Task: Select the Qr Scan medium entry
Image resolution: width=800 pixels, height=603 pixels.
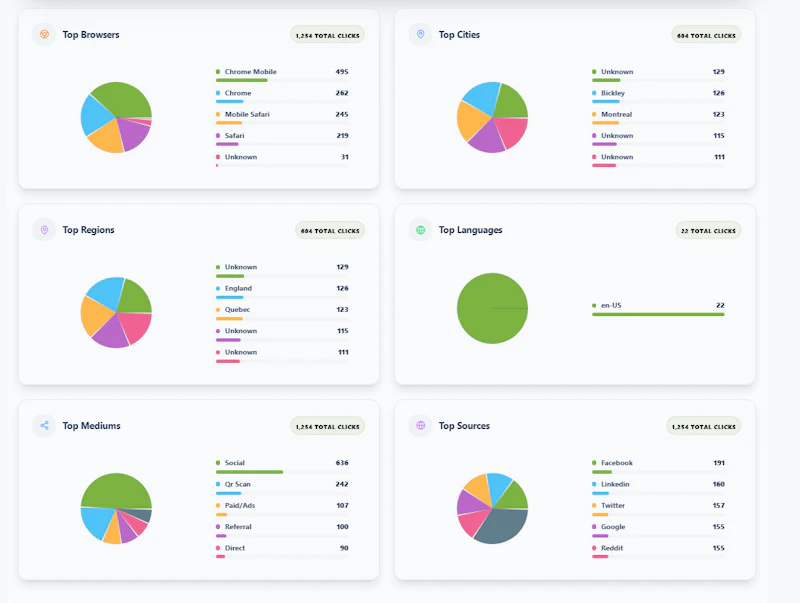Action: [x=282, y=488]
